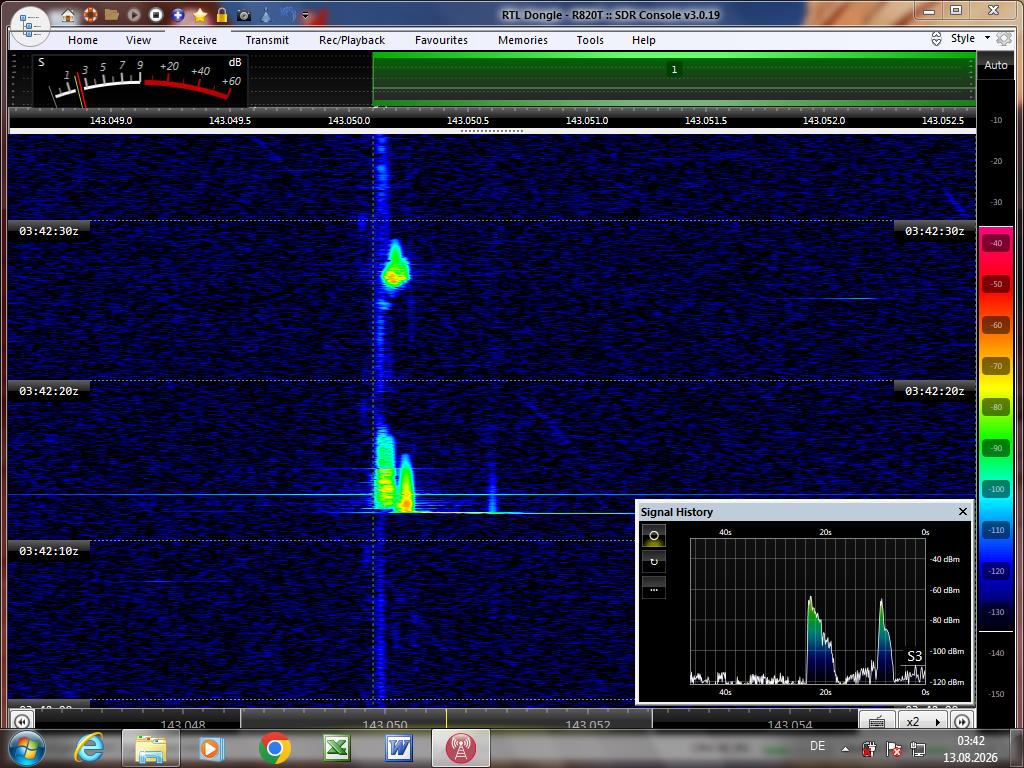This screenshot has height=768, width=1024.
Task: Click the Auto level button
Action: click(996, 65)
